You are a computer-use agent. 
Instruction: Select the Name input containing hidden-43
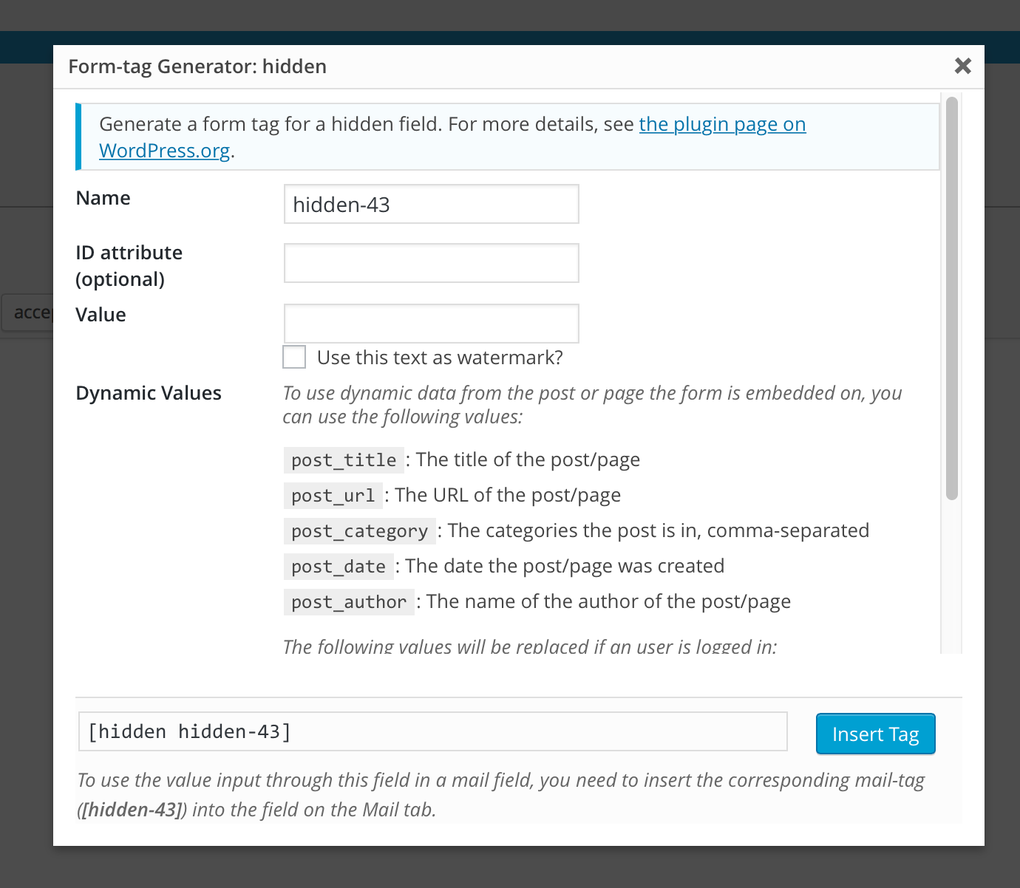point(431,203)
